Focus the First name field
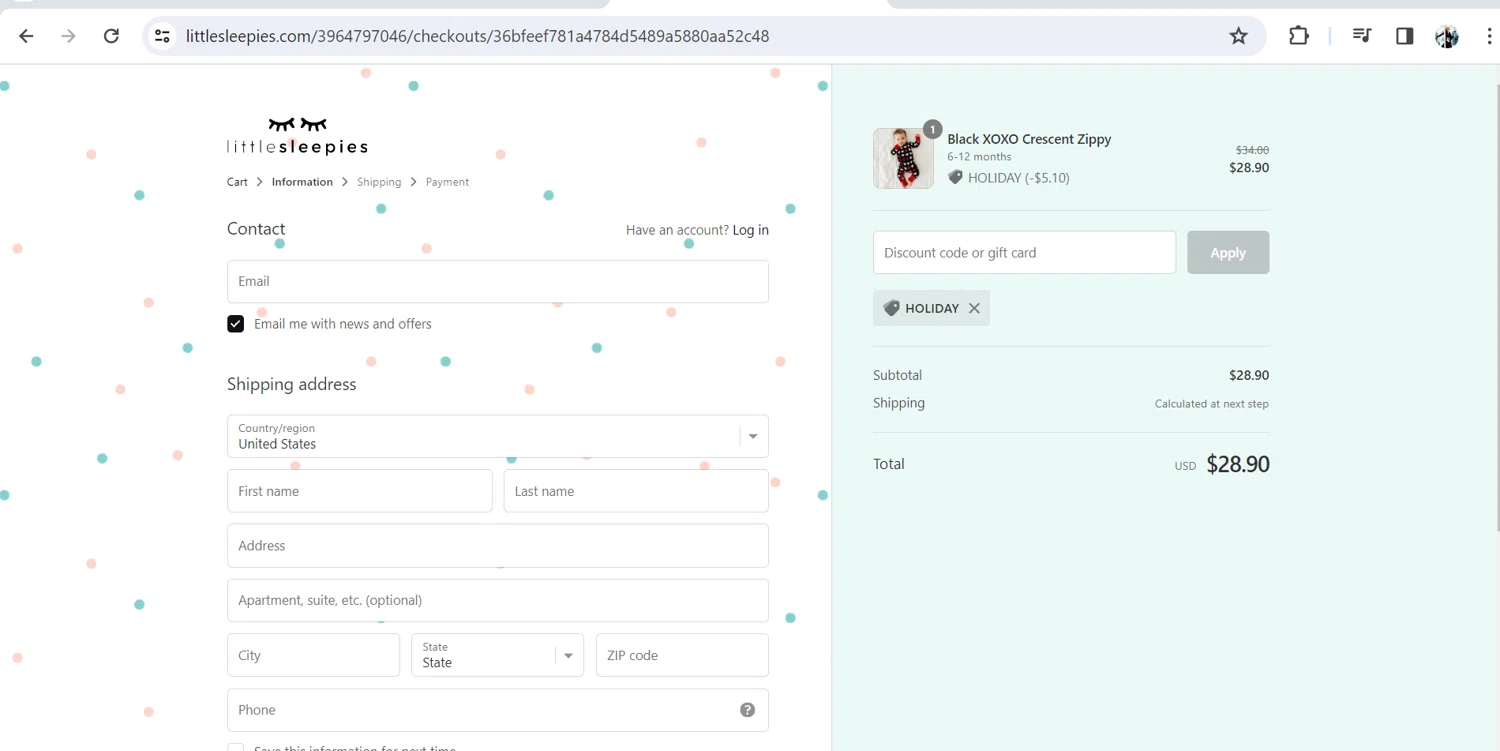 pyautogui.click(x=360, y=491)
